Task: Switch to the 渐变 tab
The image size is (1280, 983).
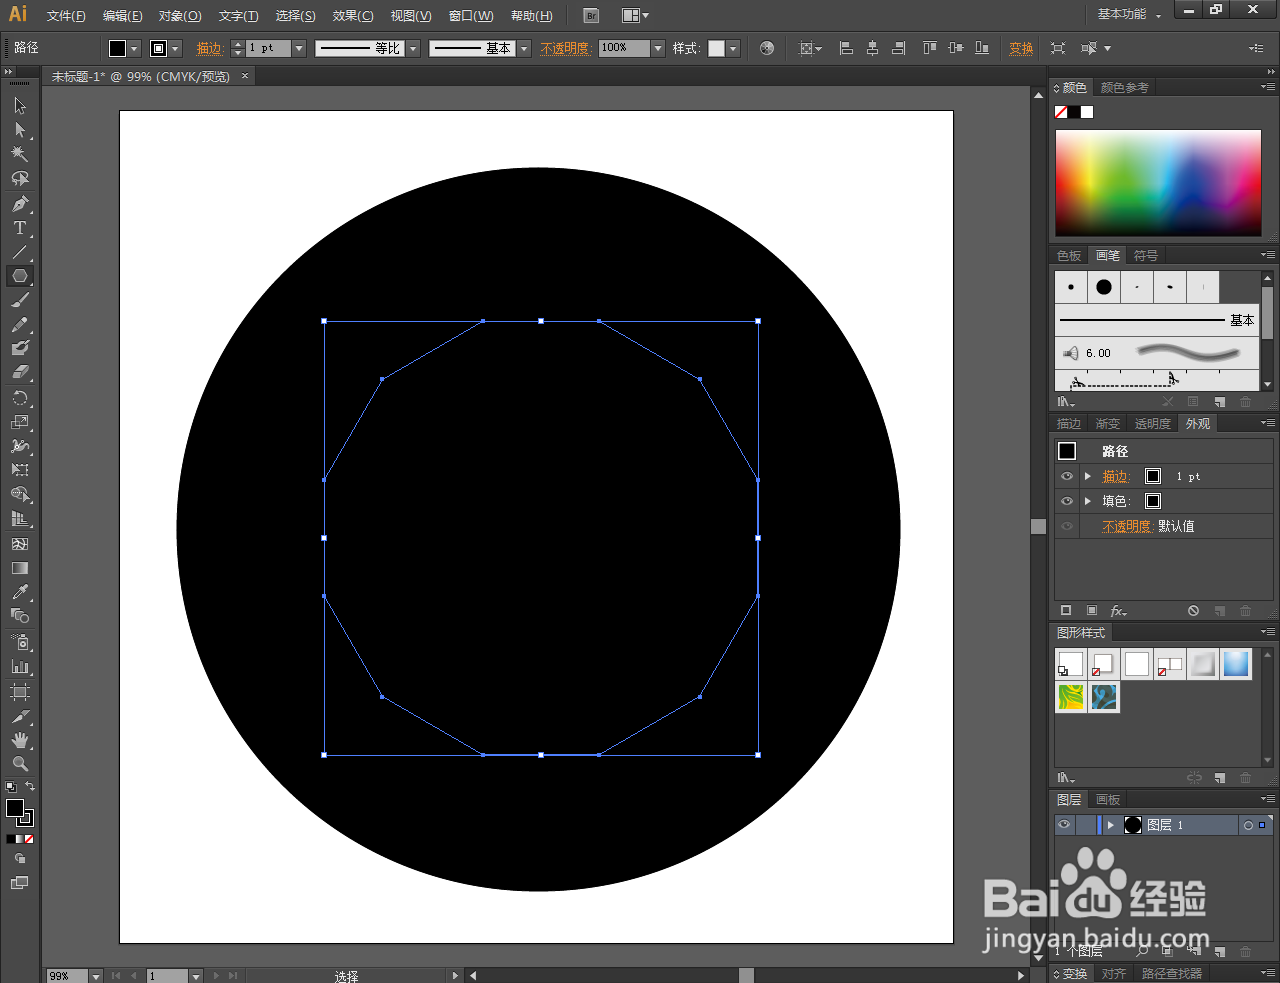Action: point(1107,424)
